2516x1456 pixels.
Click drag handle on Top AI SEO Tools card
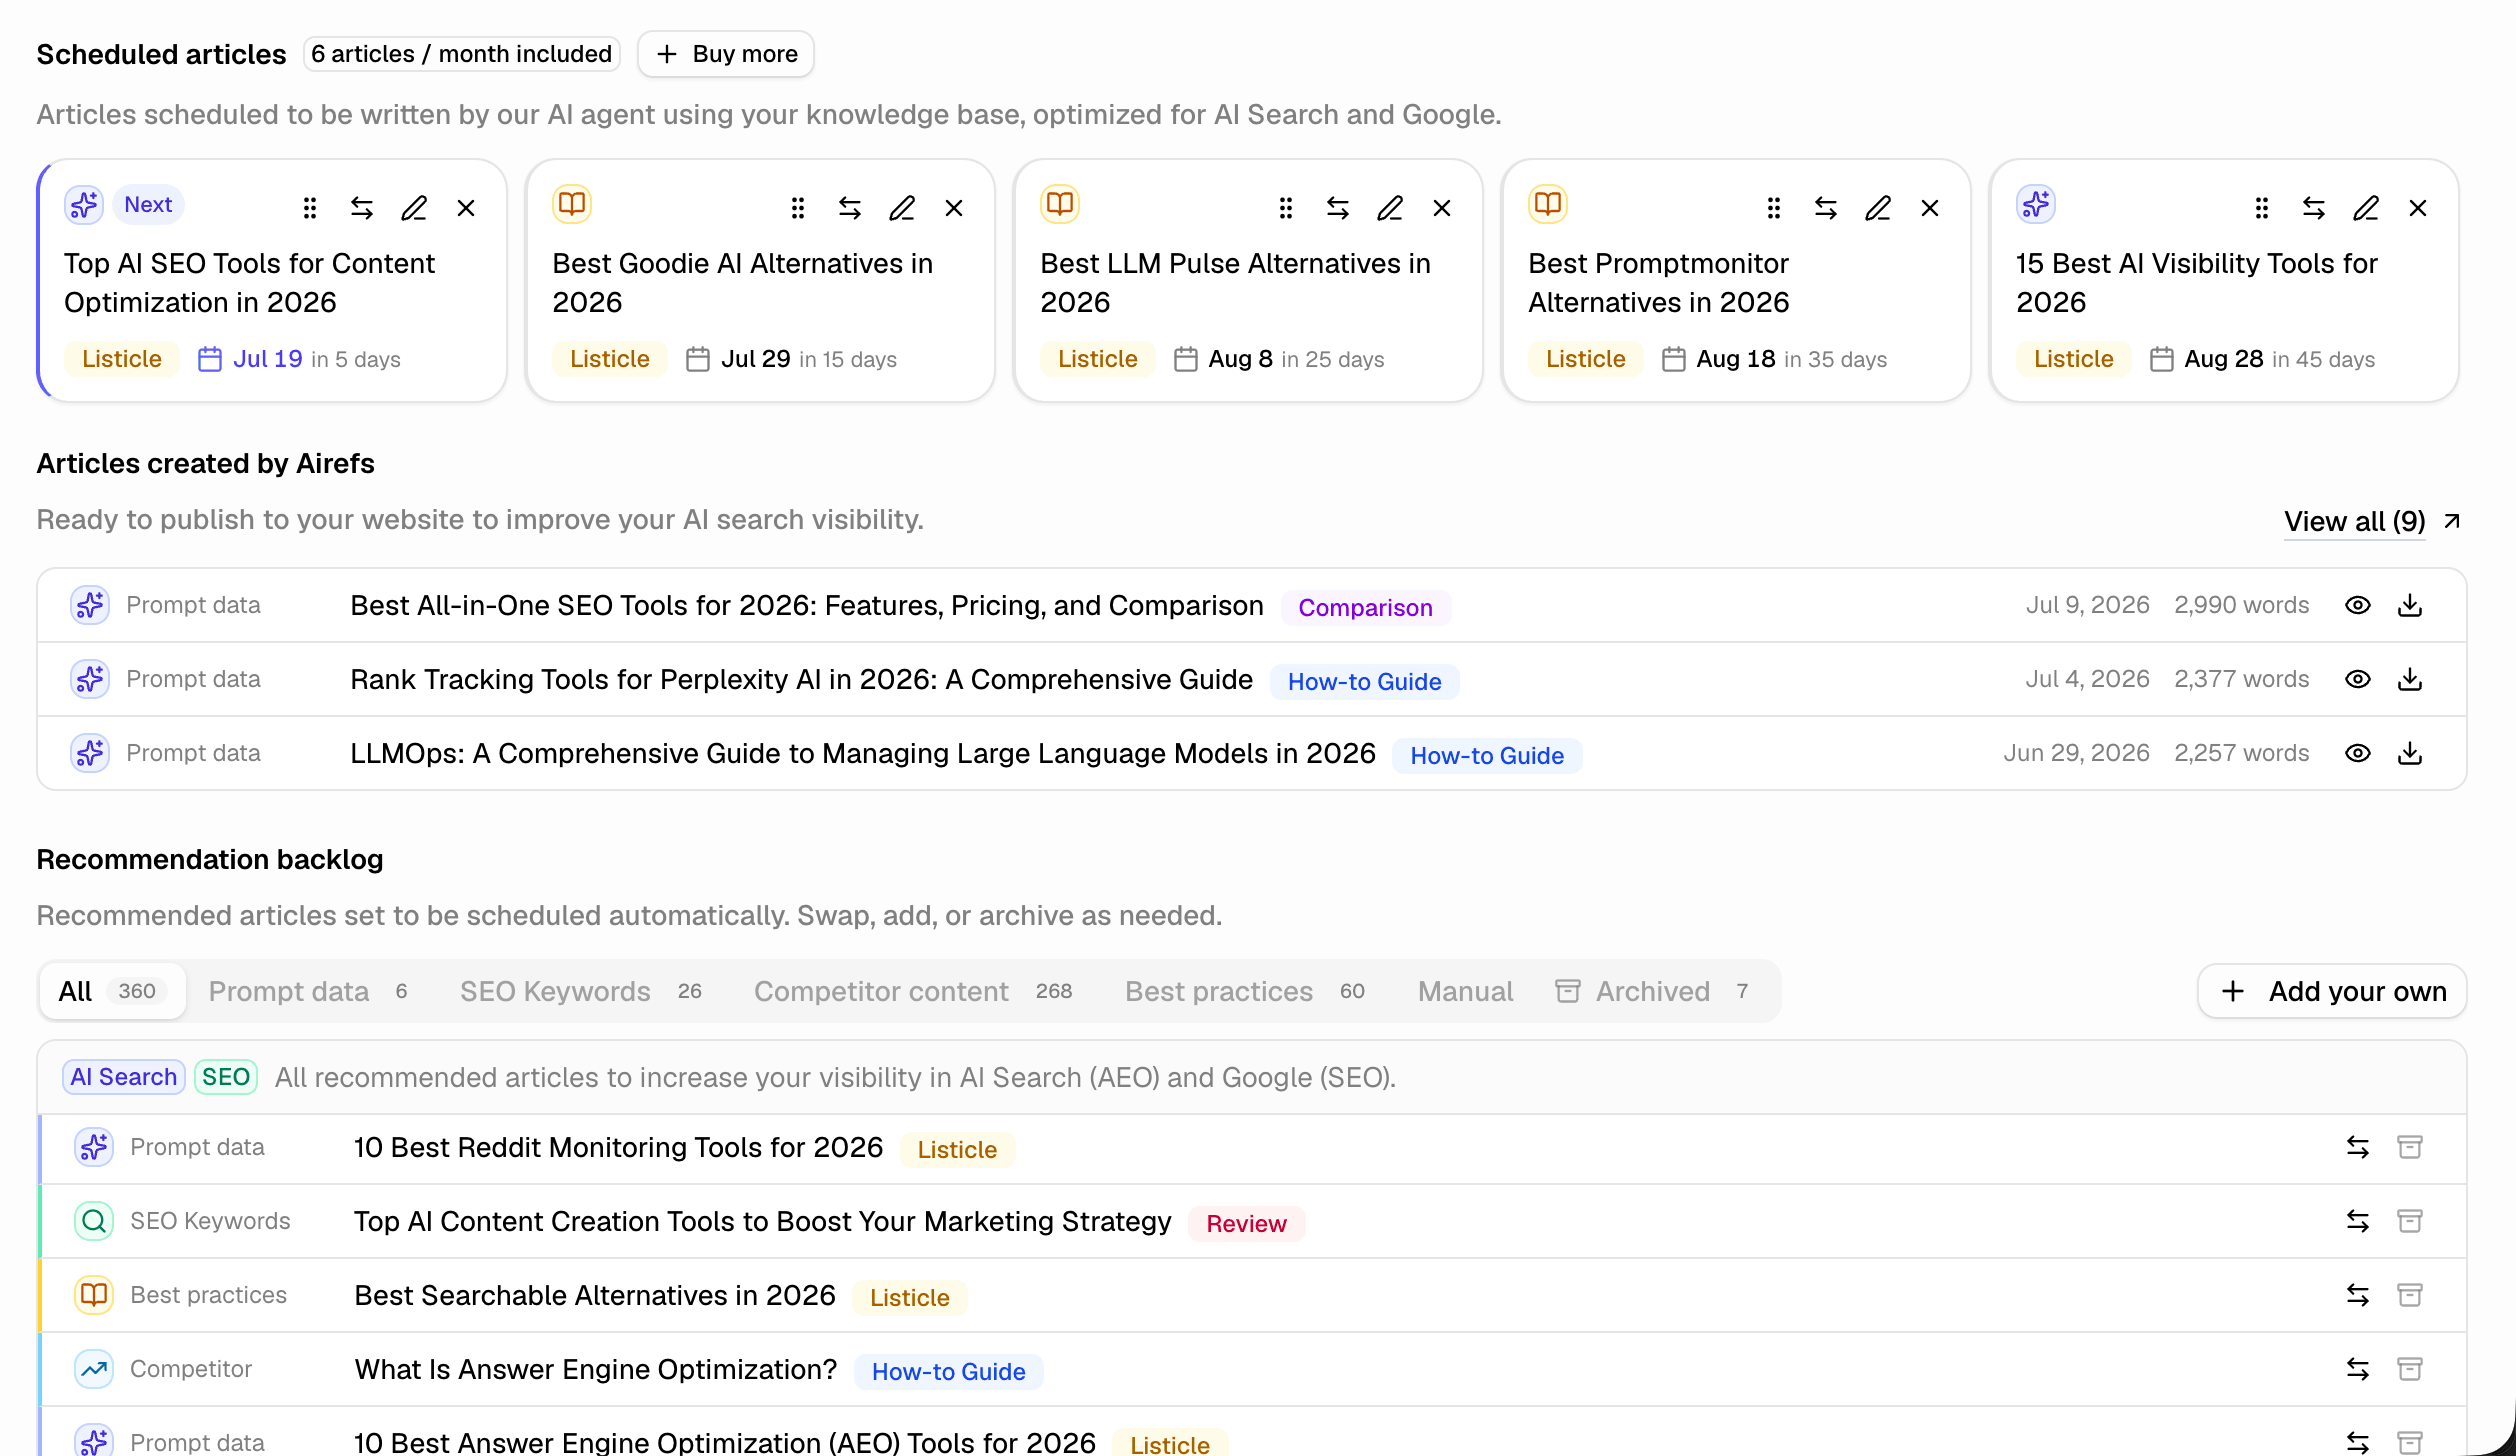click(310, 208)
